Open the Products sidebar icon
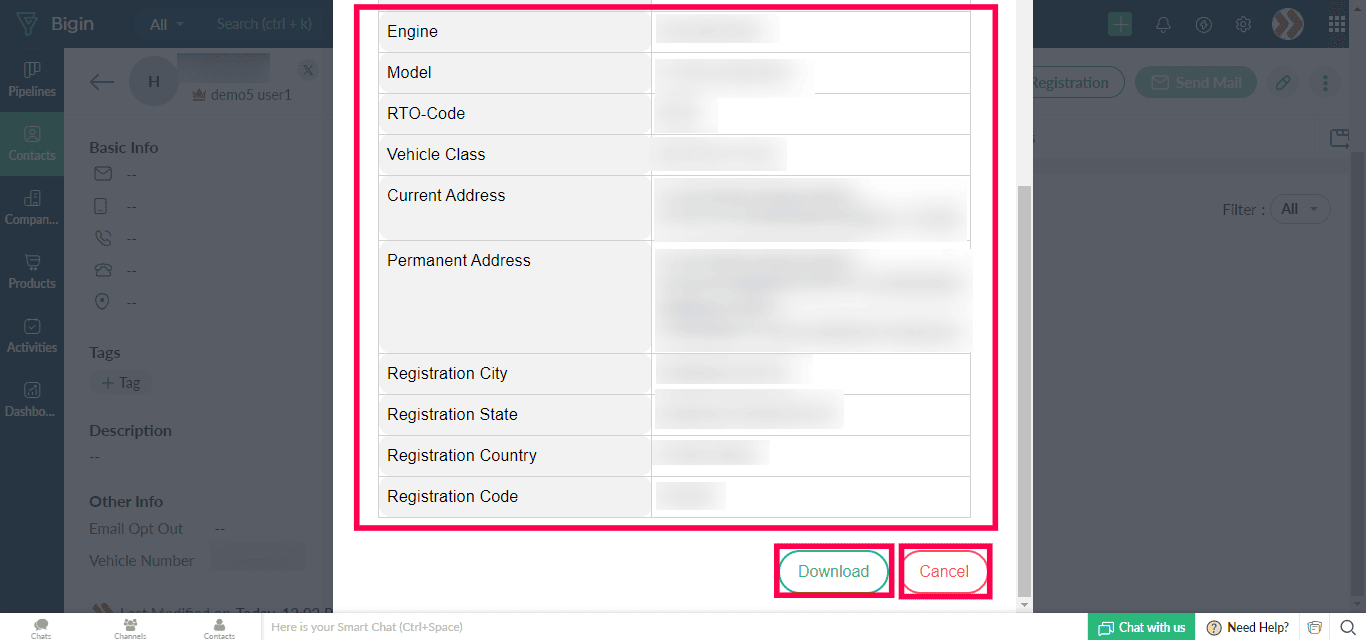This screenshot has height=640, width=1366. (32, 272)
